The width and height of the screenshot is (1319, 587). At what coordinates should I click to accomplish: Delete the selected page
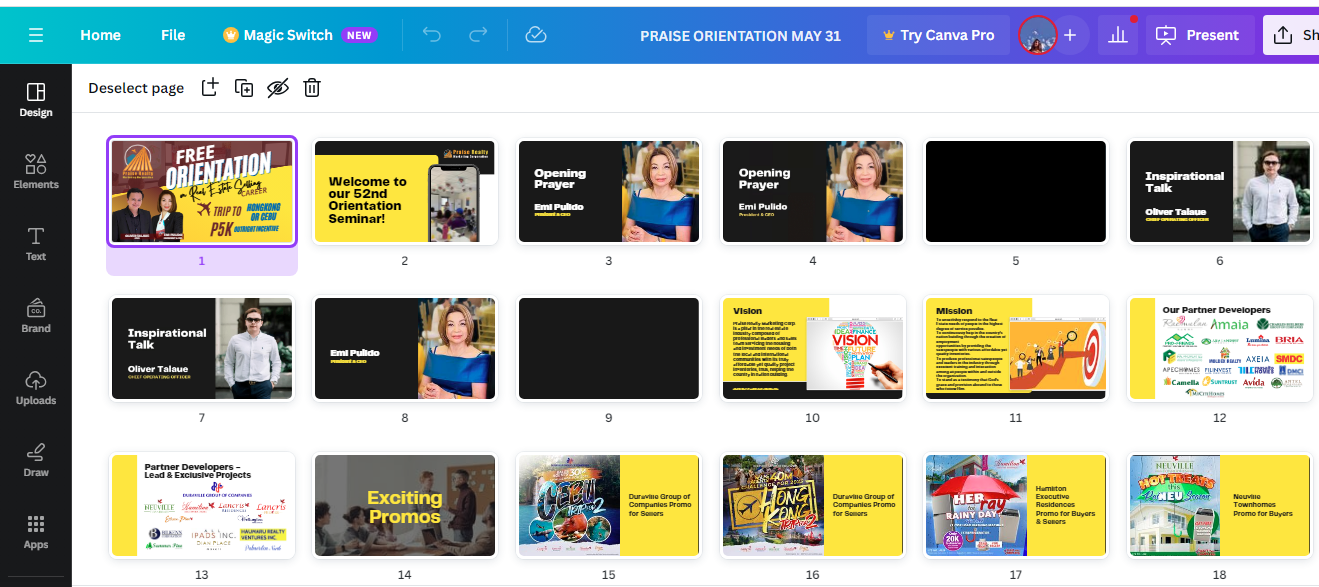tap(312, 88)
